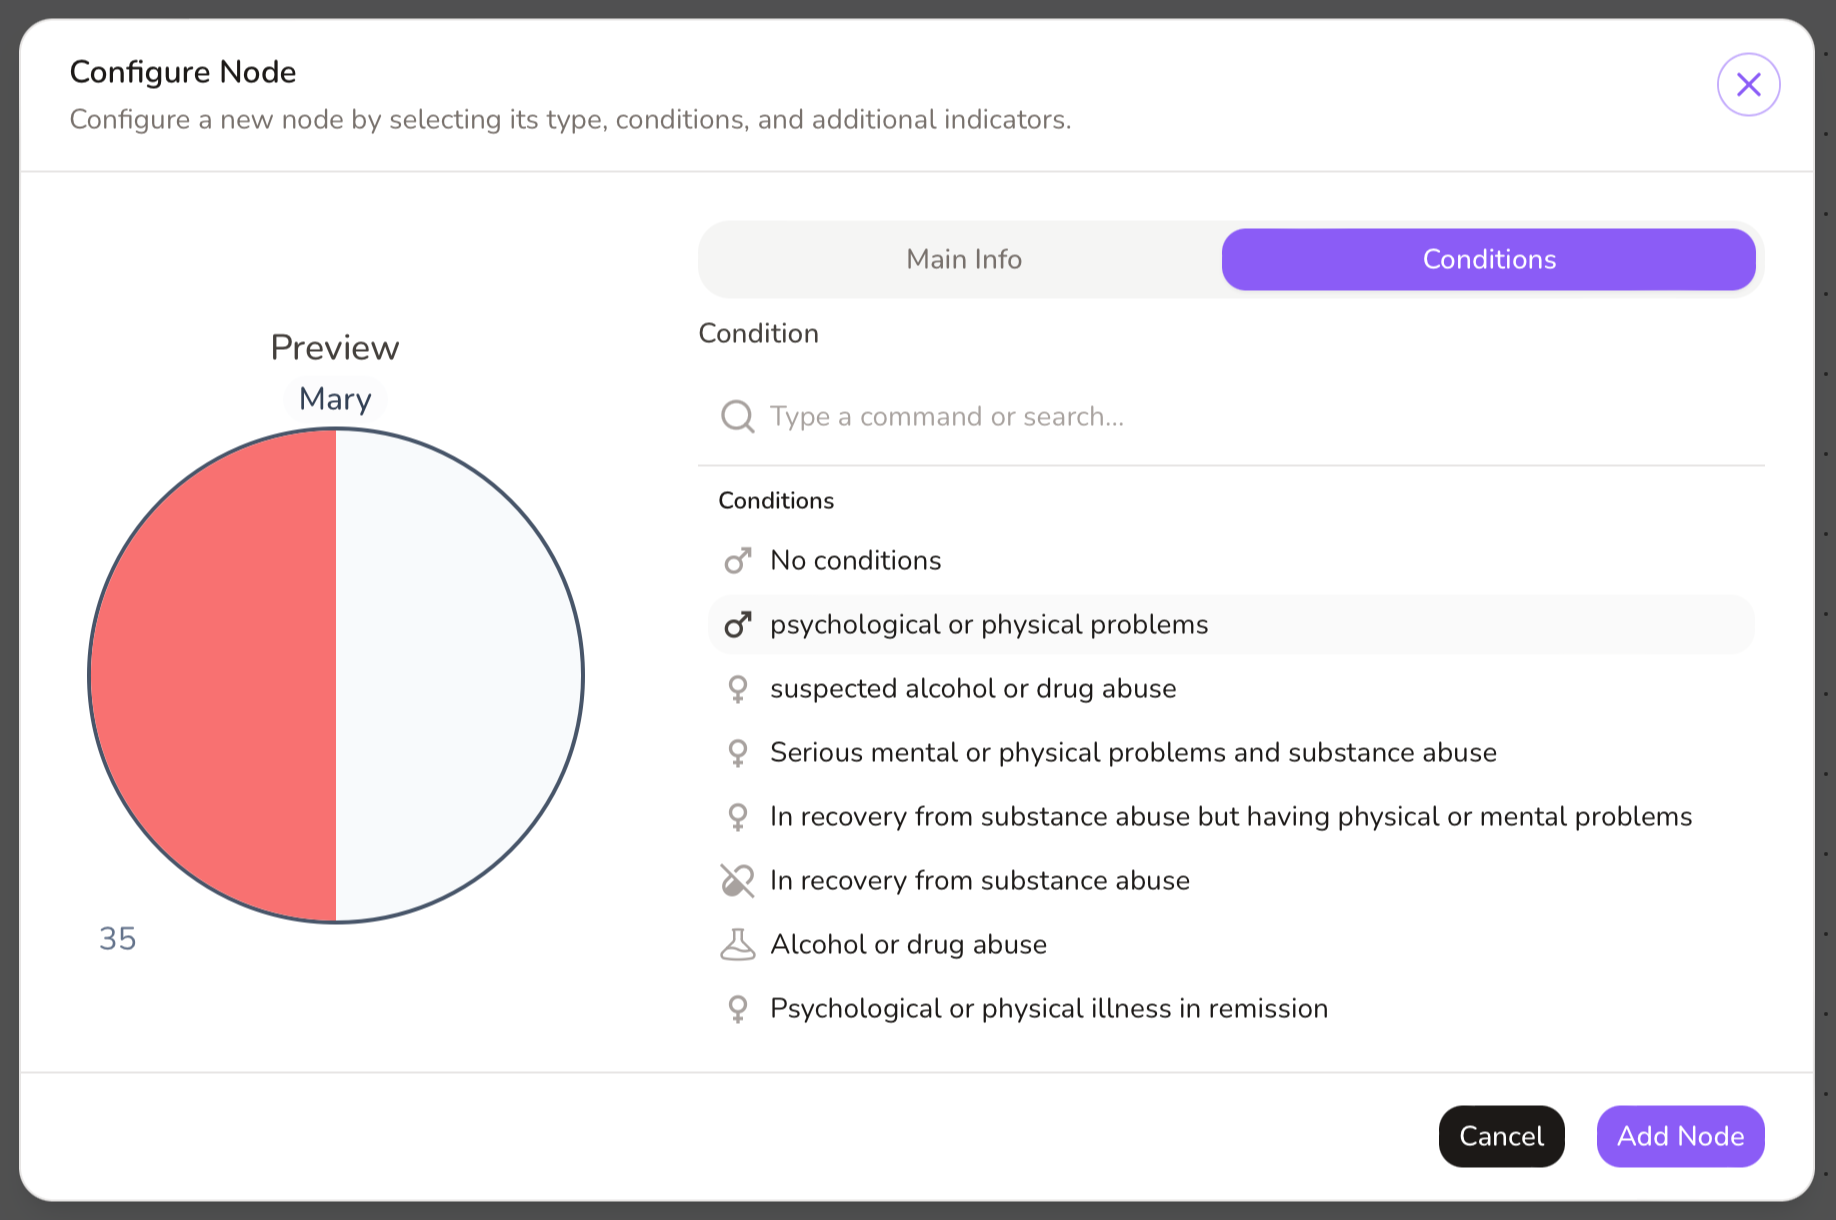Image resolution: width=1836 pixels, height=1220 pixels.
Task: Click the icon beside illness in remission
Action: 738,1009
